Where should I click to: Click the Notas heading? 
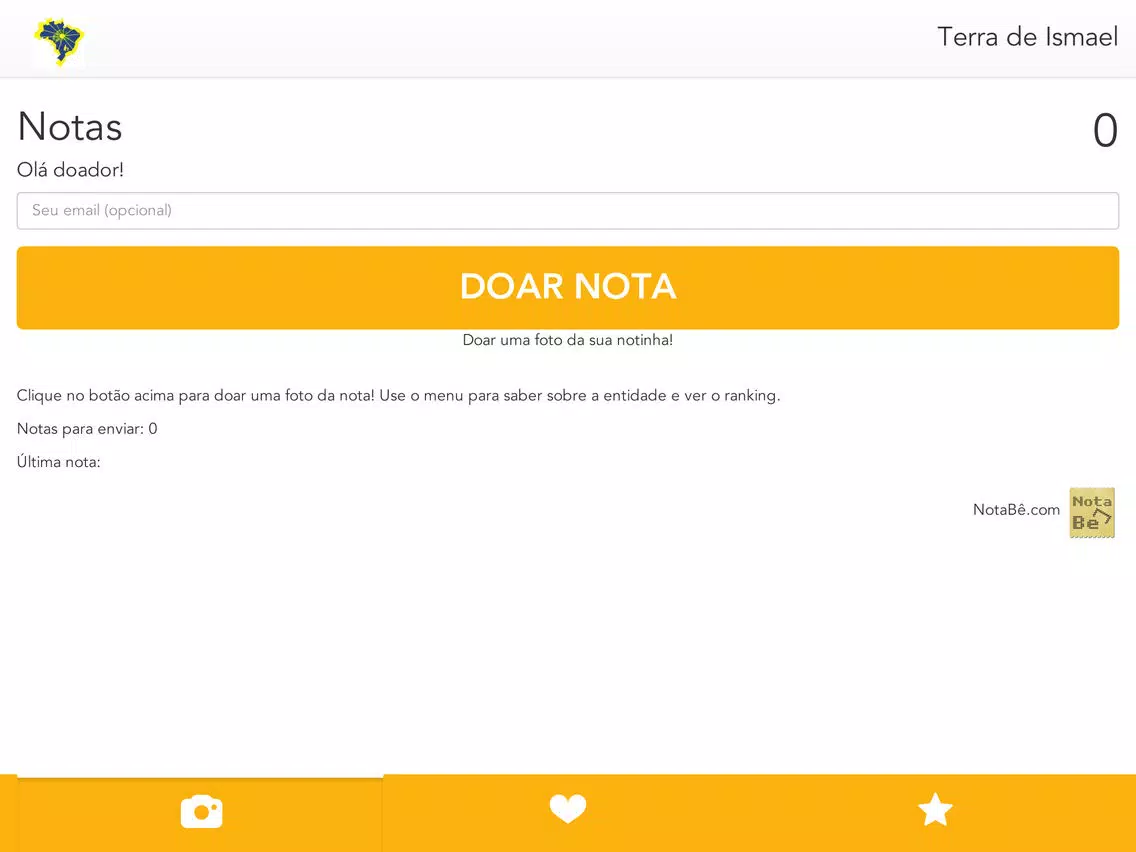[70, 127]
